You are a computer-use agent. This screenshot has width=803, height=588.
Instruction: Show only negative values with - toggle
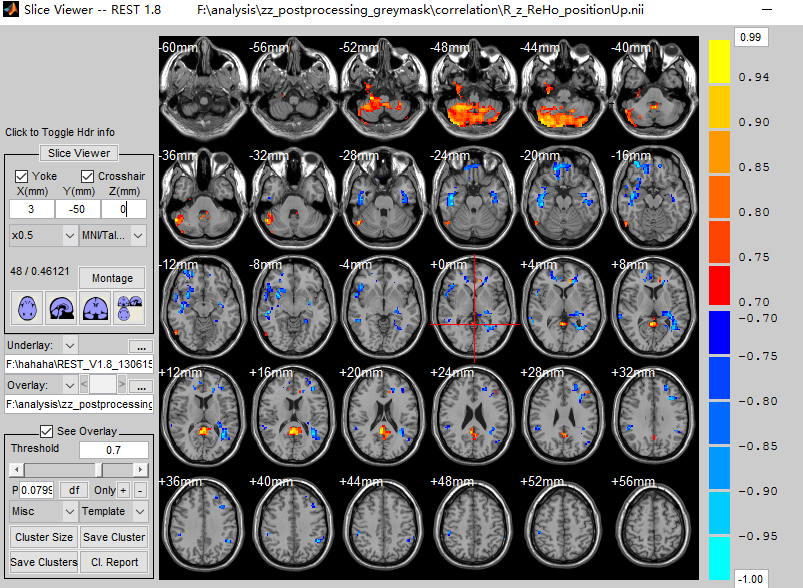click(140, 490)
